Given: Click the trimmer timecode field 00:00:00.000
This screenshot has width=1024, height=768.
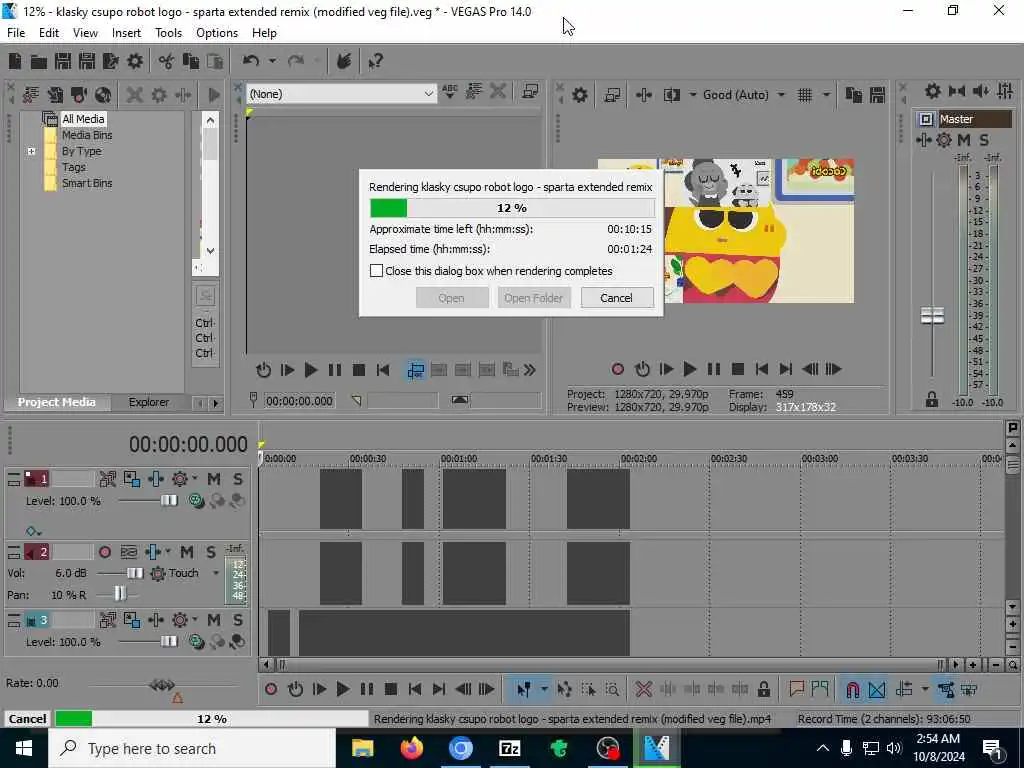Looking at the screenshot, I should tap(299, 401).
